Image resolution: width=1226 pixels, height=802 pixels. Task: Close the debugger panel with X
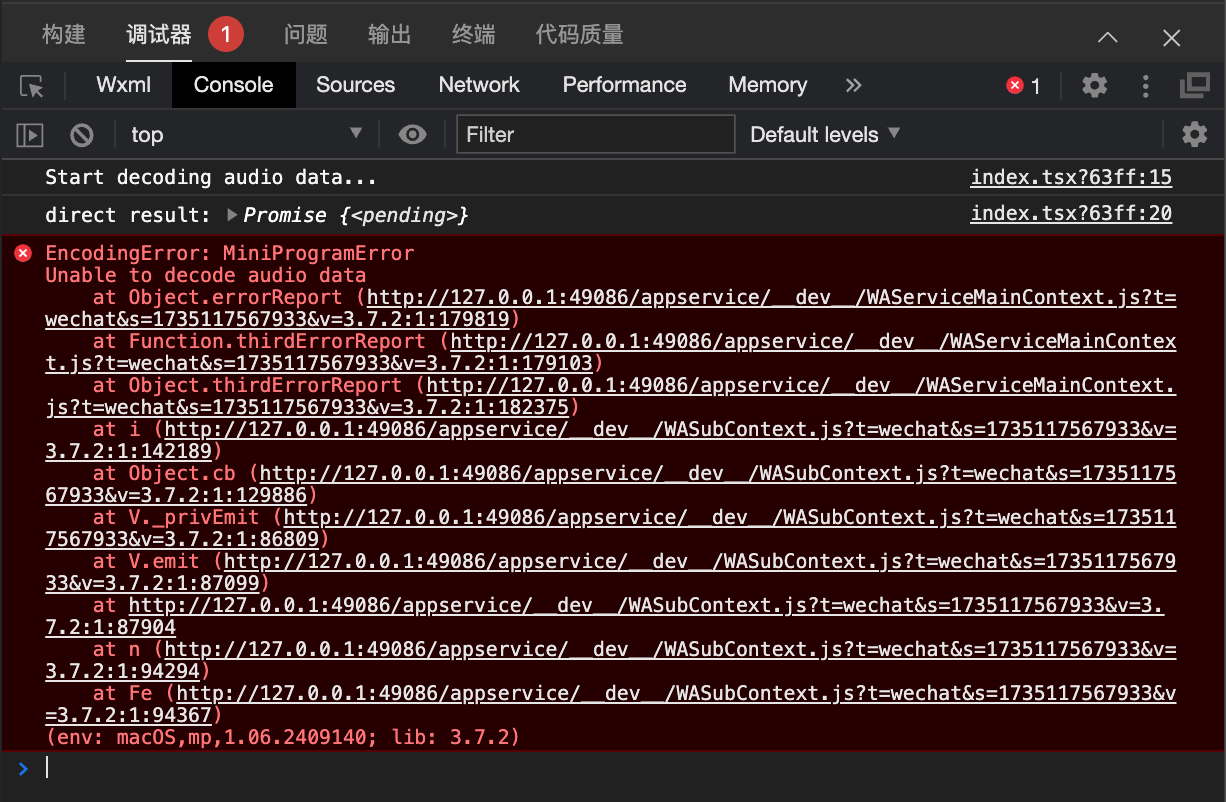pyautogui.click(x=1172, y=38)
